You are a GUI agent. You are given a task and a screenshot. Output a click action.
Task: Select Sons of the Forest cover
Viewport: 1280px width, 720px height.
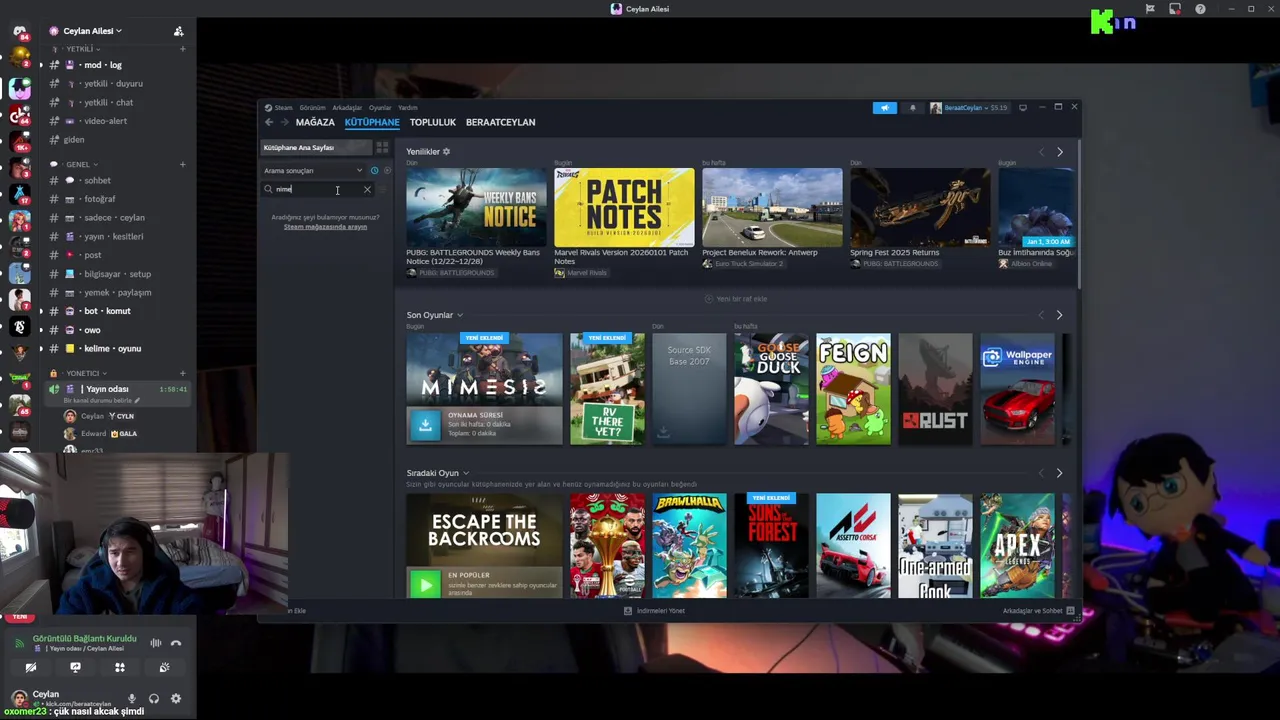click(x=771, y=546)
